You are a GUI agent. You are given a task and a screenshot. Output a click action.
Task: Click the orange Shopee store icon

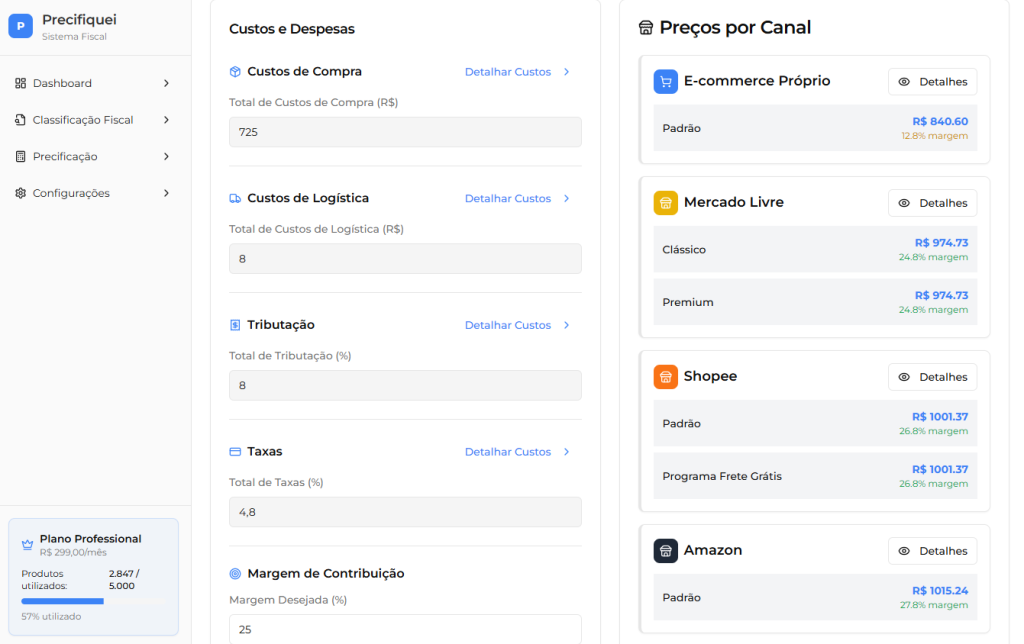(666, 377)
